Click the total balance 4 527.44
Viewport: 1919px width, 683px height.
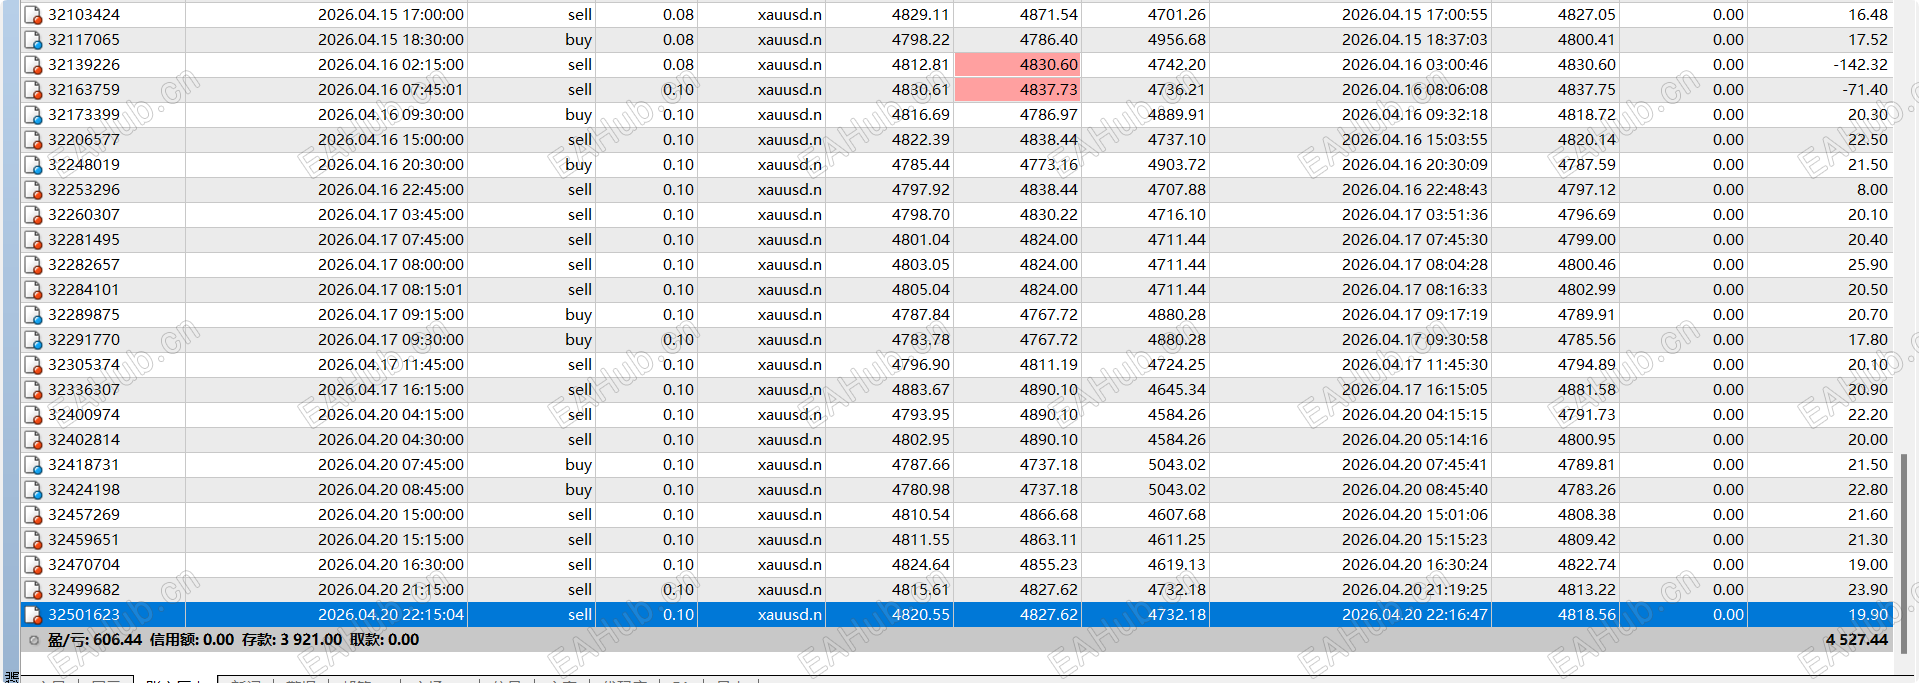coord(1857,640)
